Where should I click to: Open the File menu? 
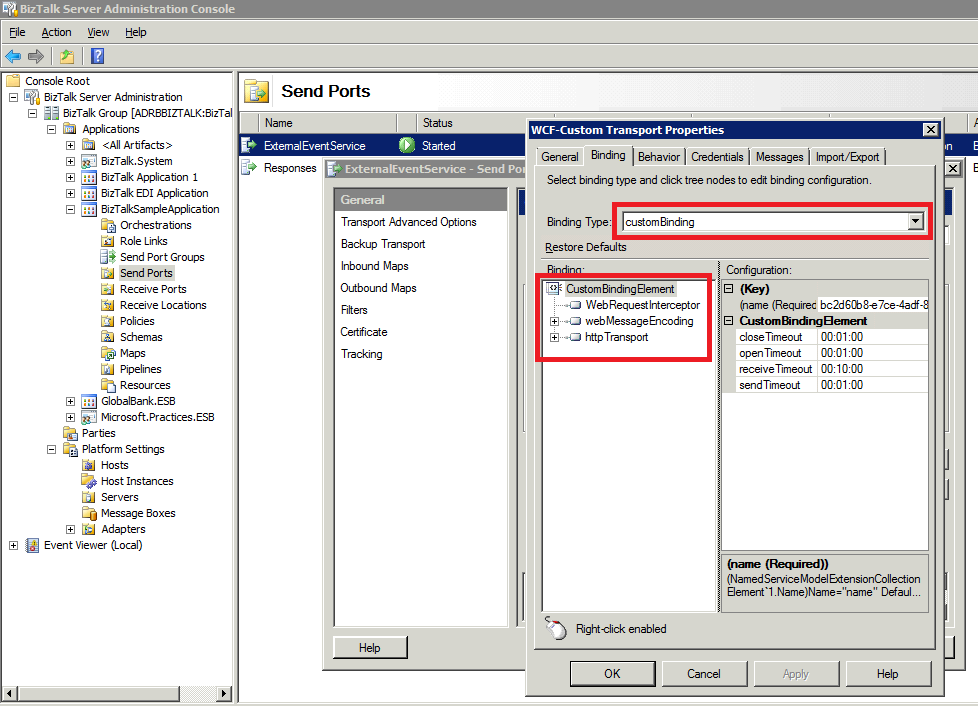click(17, 32)
